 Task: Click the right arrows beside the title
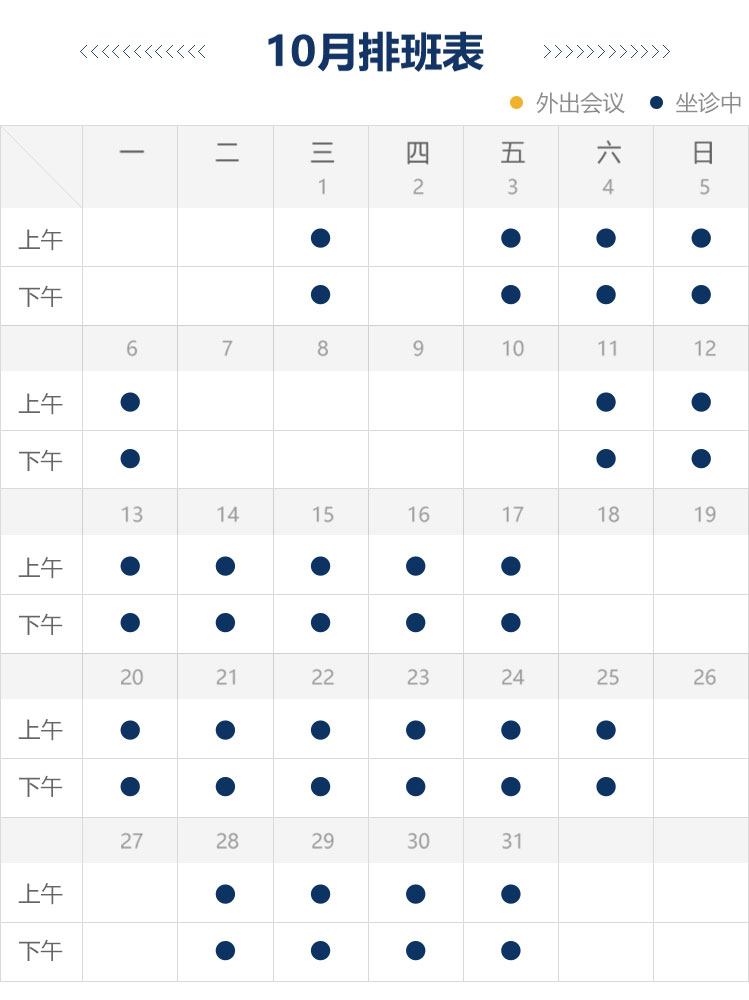coord(606,52)
